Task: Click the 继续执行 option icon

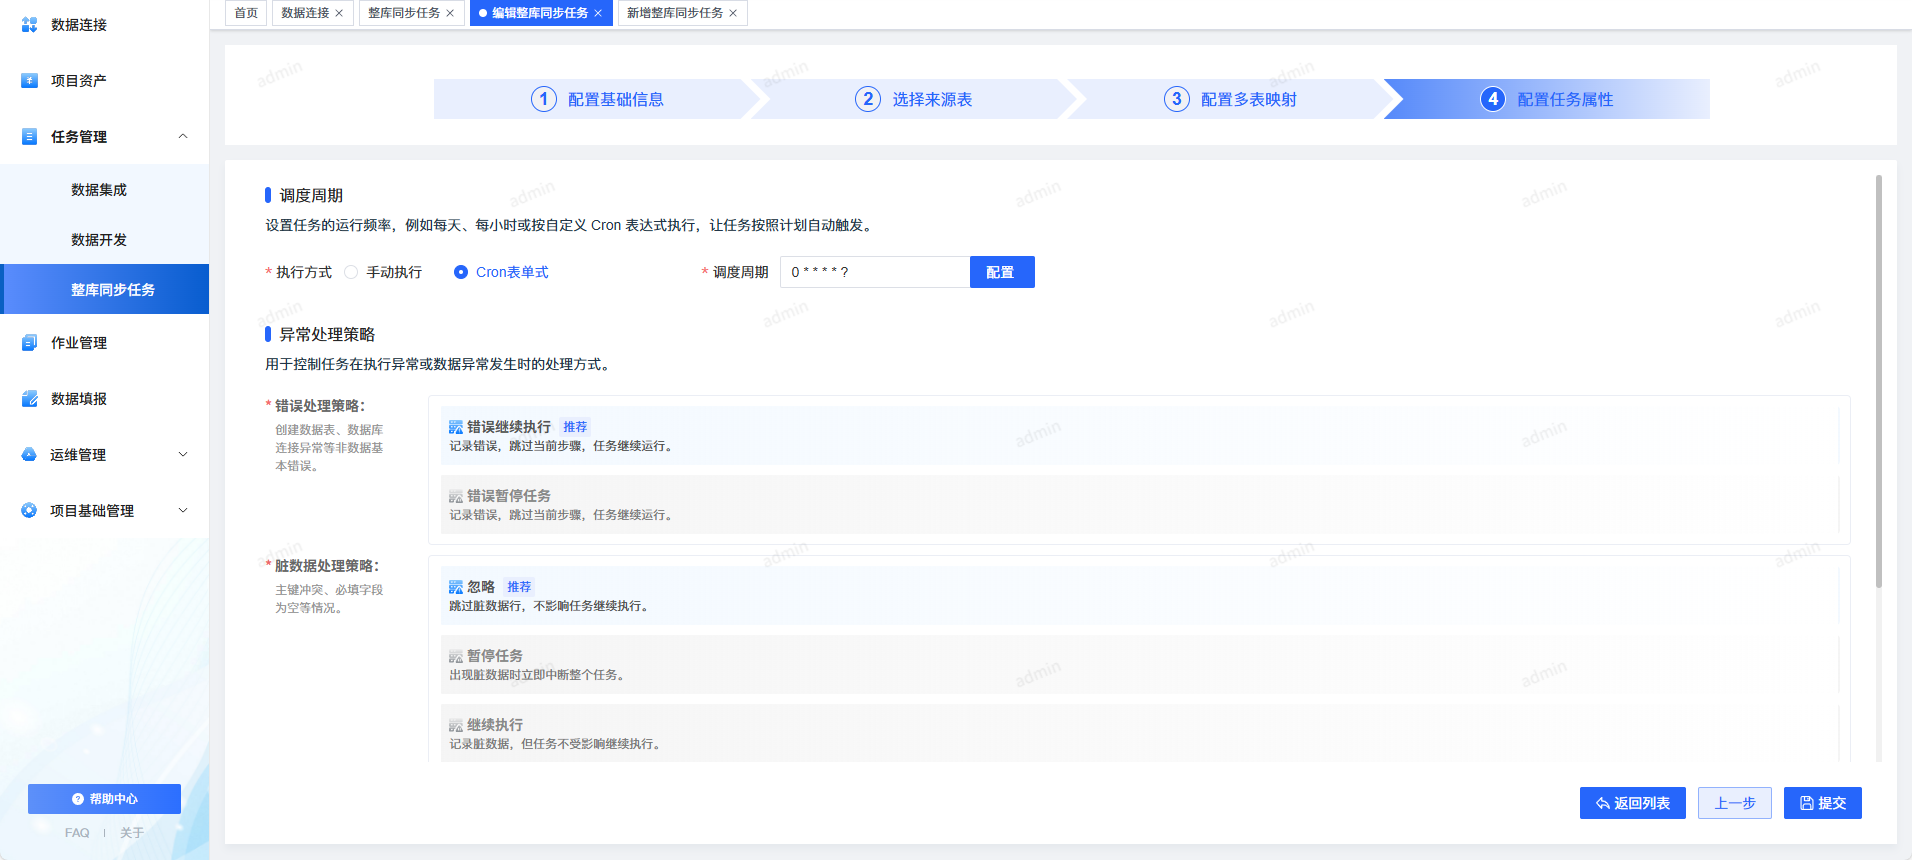Action: click(456, 725)
